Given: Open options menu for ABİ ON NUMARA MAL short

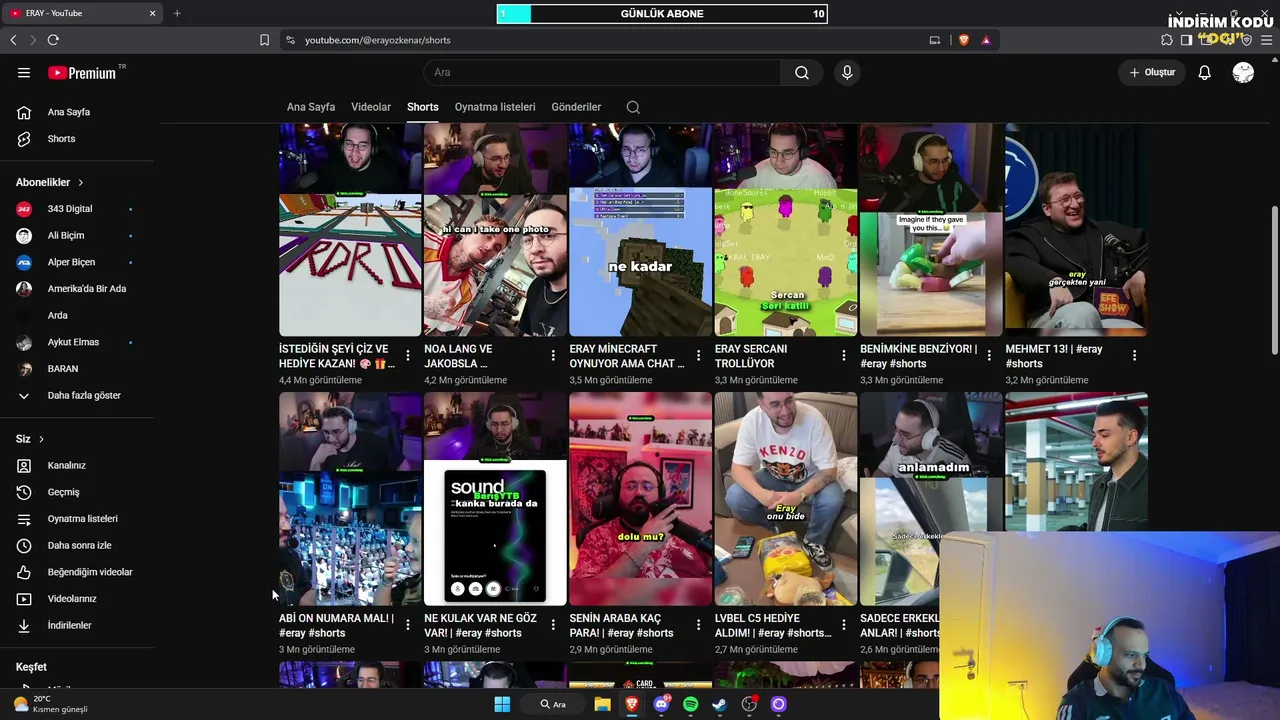Looking at the screenshot, I should 408,624.
